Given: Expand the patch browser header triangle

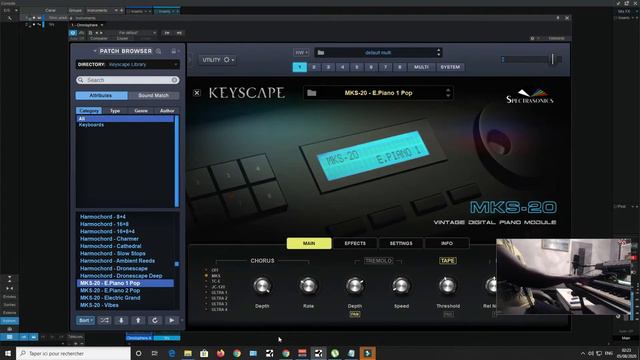Looking at the screenshot, I should 95,51.
